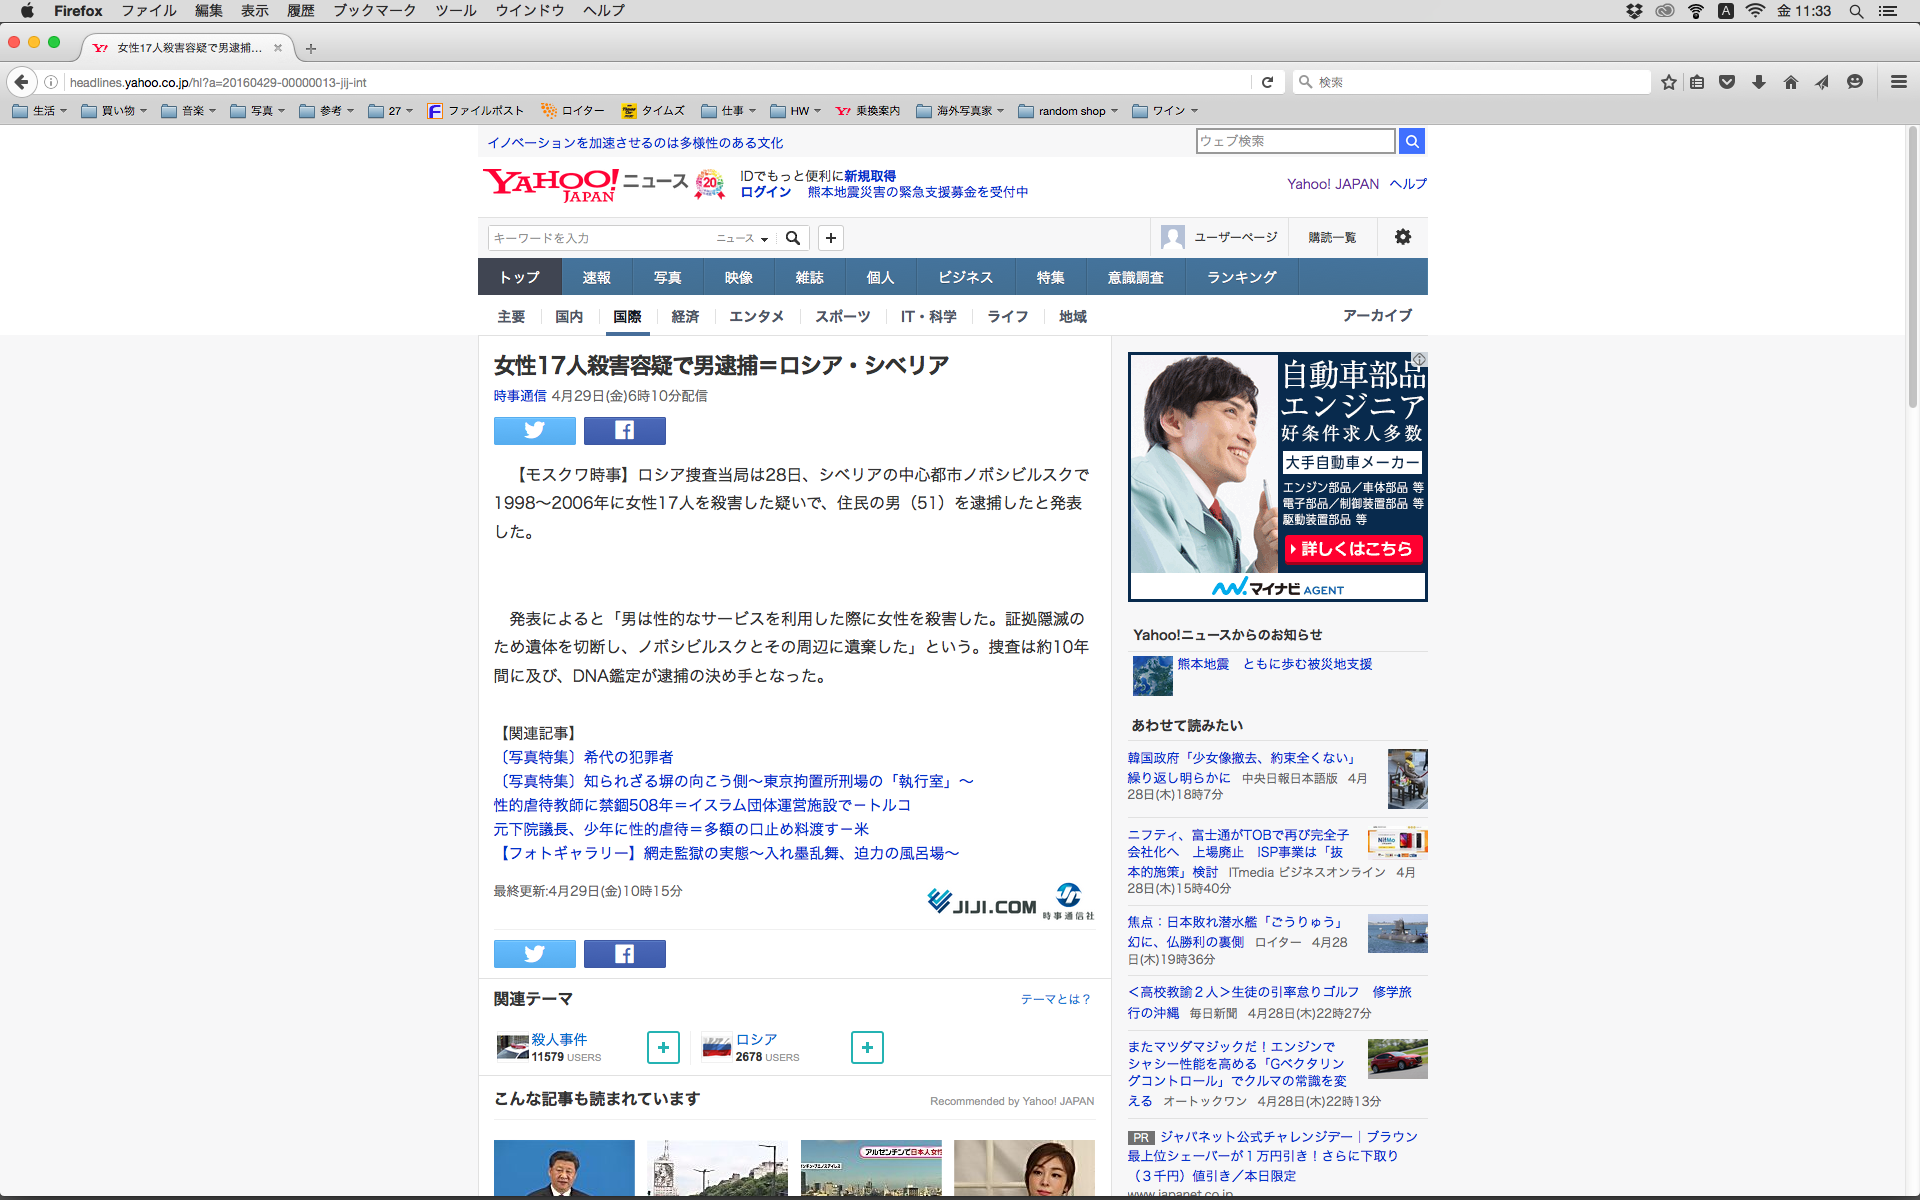Click the Firefox home icon
The height and width of the screenshot is (1200, 1920).
point(1790,82)
